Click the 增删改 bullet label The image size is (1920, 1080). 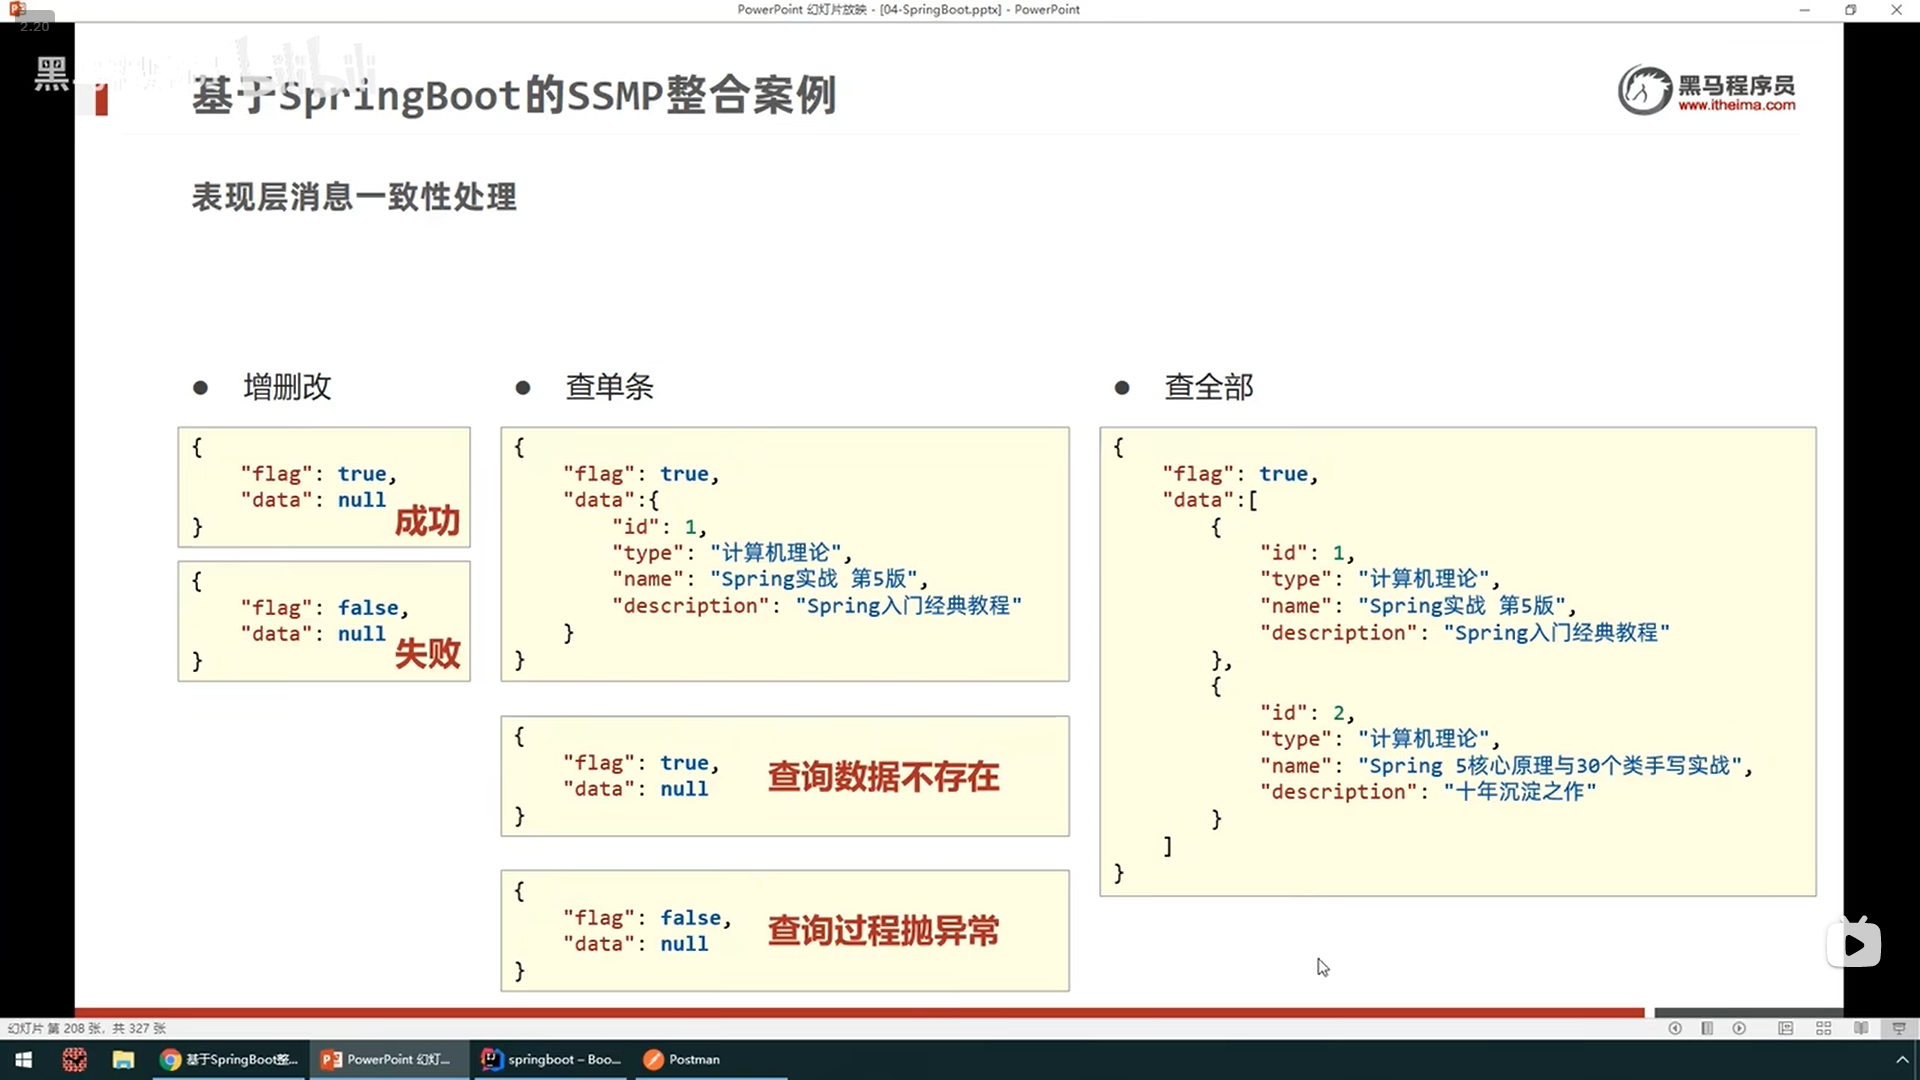tap(287, 387)
